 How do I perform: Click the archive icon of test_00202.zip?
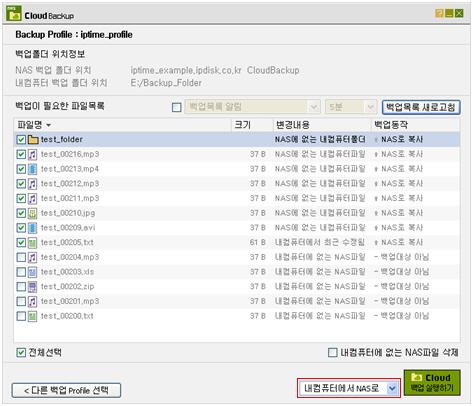[x=32, y=287]
